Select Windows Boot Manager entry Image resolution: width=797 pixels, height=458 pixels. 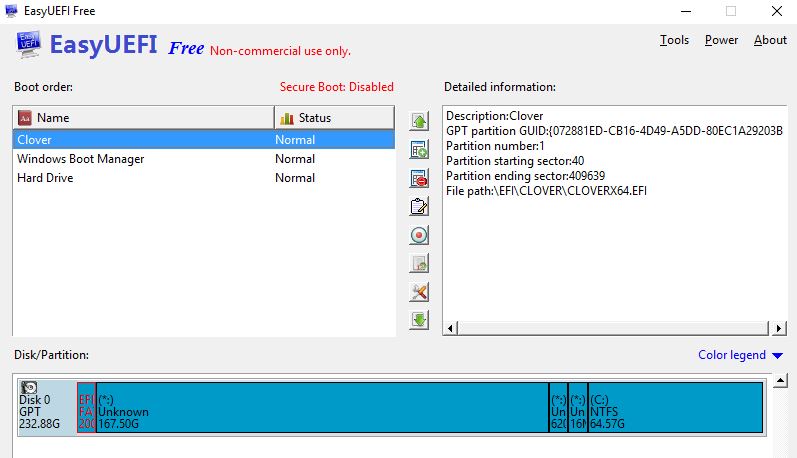tap(203, 159)
